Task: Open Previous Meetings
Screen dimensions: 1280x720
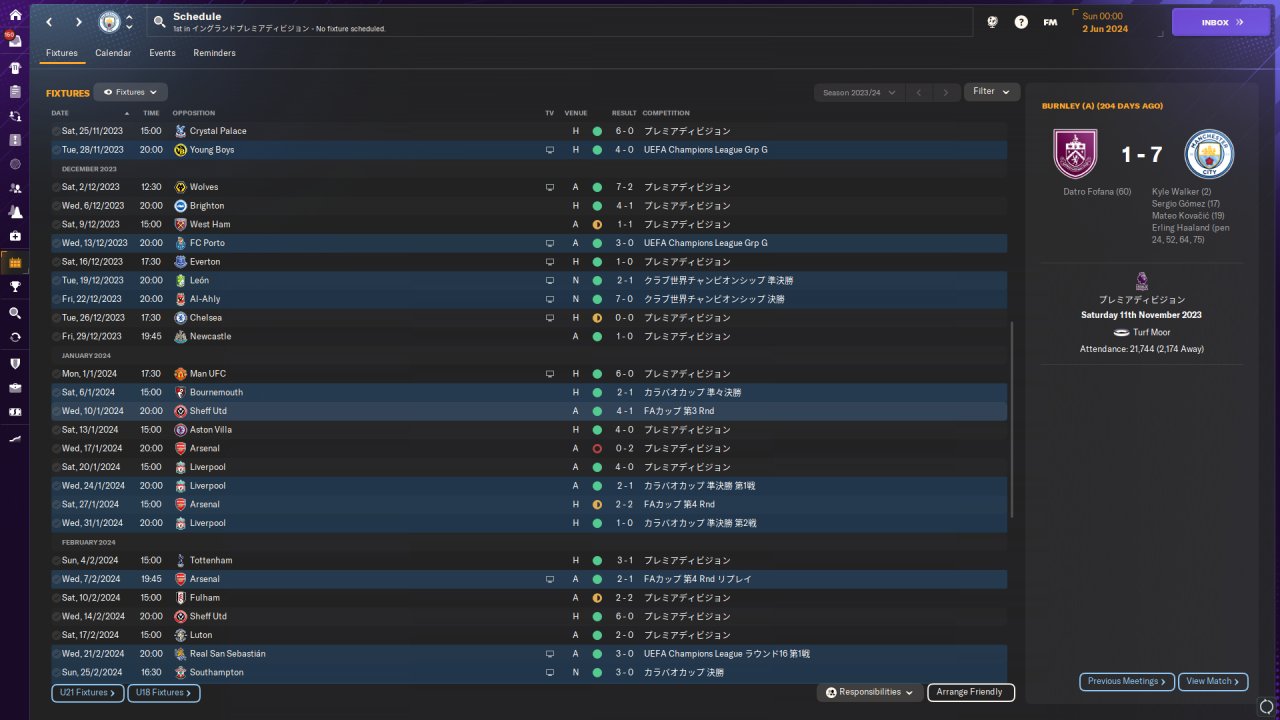Action: [x=1127, y=682]
